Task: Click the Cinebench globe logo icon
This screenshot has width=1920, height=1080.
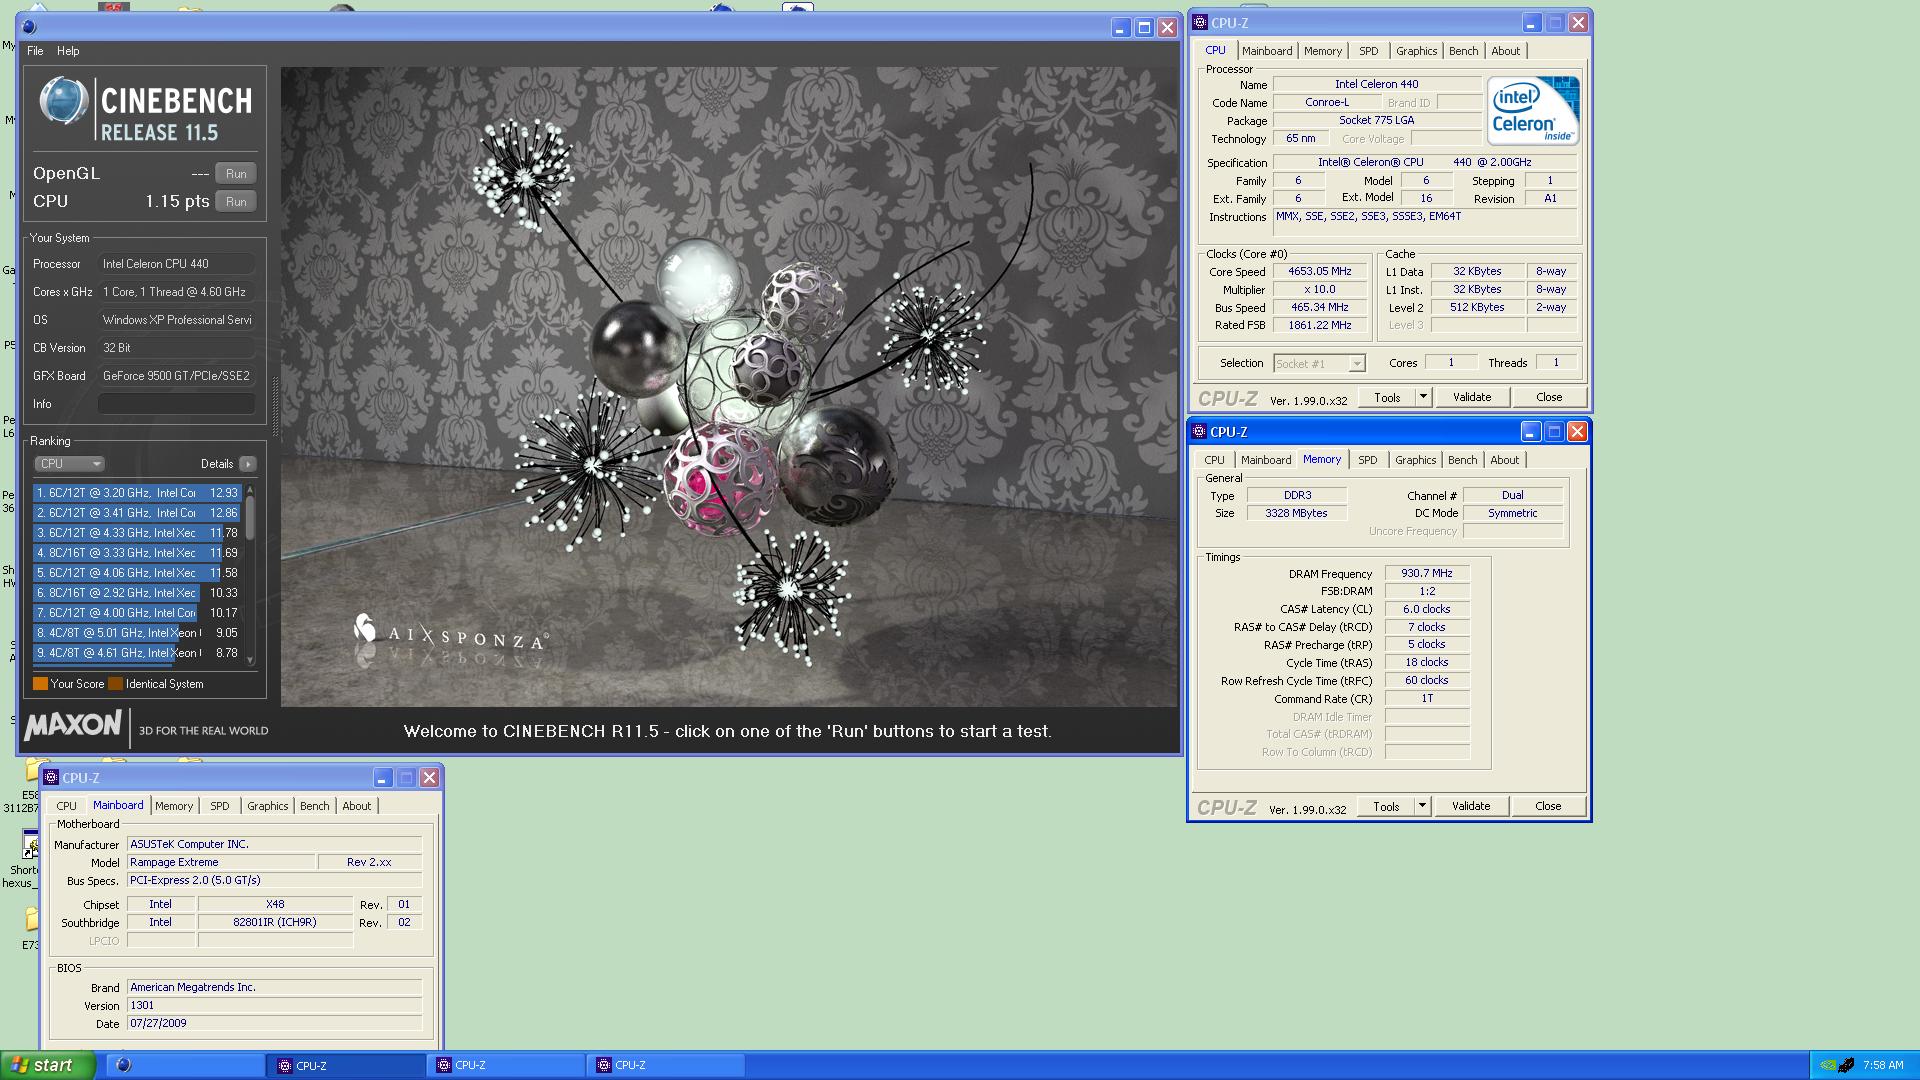Action: (64, 101)
